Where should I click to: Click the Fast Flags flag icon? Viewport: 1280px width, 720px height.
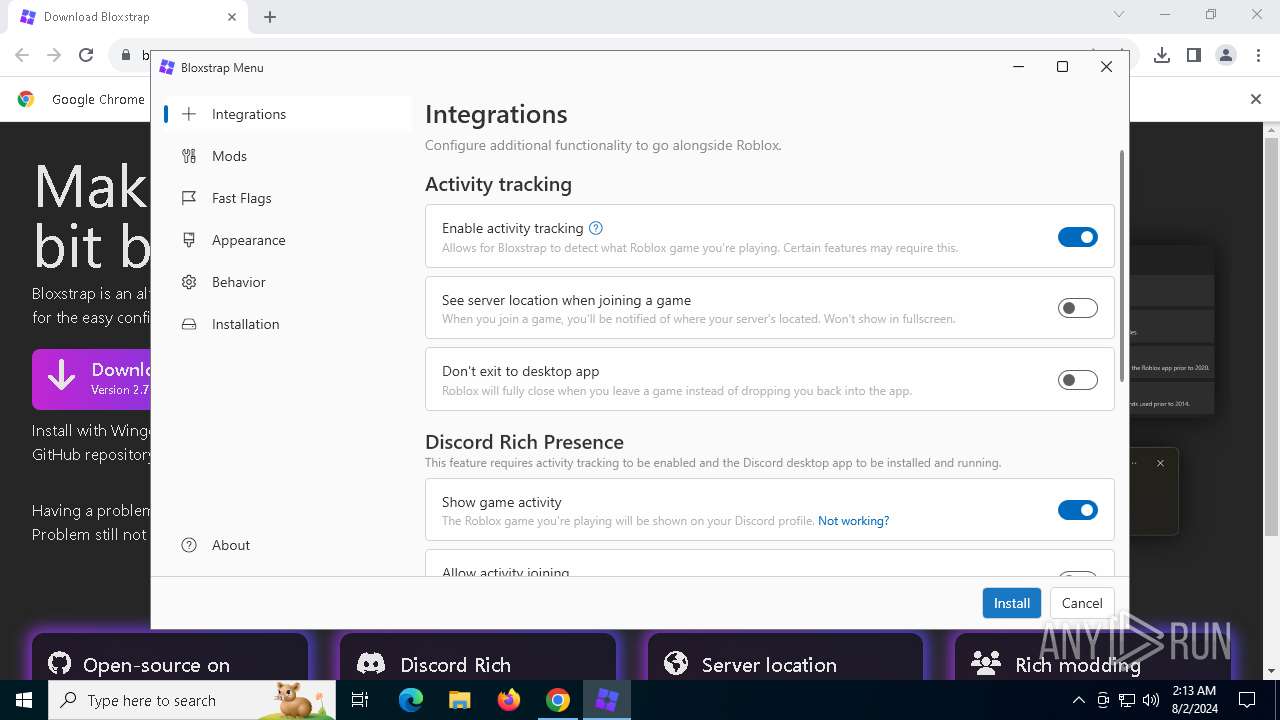[x=189, y=198]
